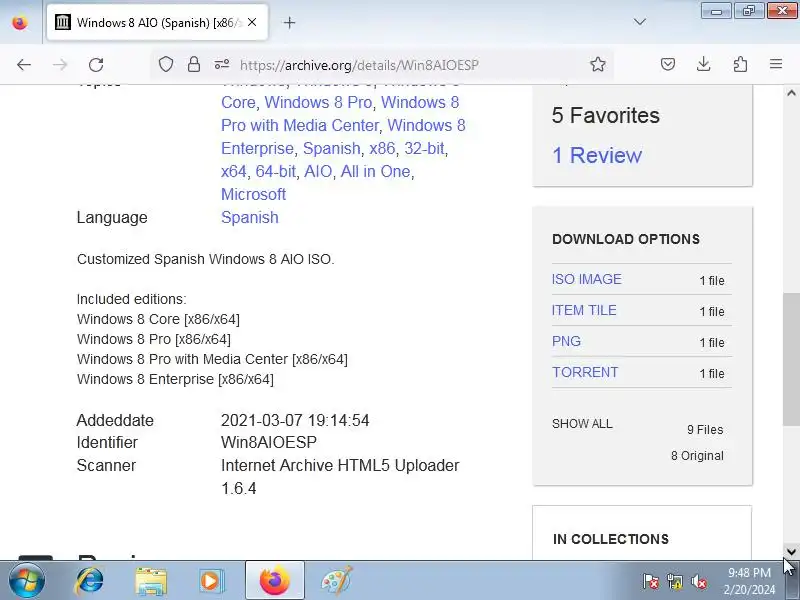Viewport: 800px width, 600px height.
Task: Open Firefox application menu
Action: pyautogui.click(x=776, y=64)
